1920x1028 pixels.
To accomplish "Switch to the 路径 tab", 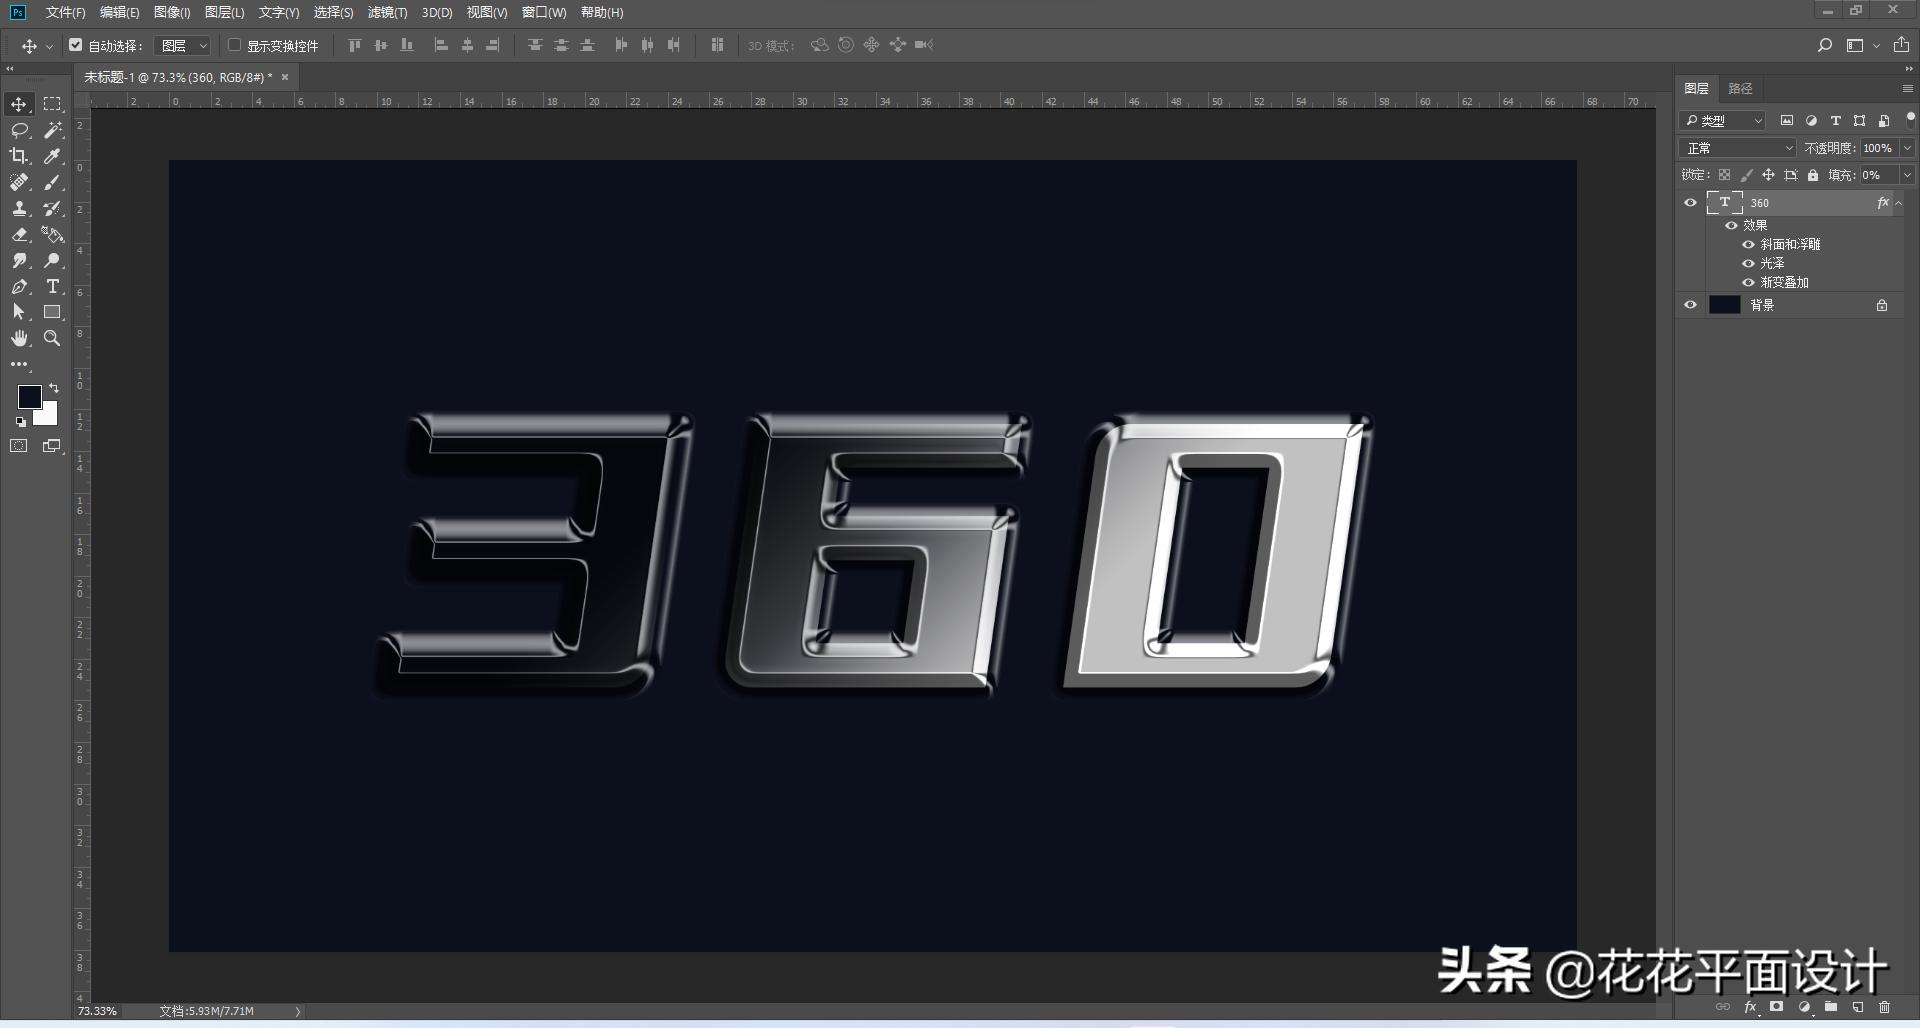I will (x=1740, y=88).
